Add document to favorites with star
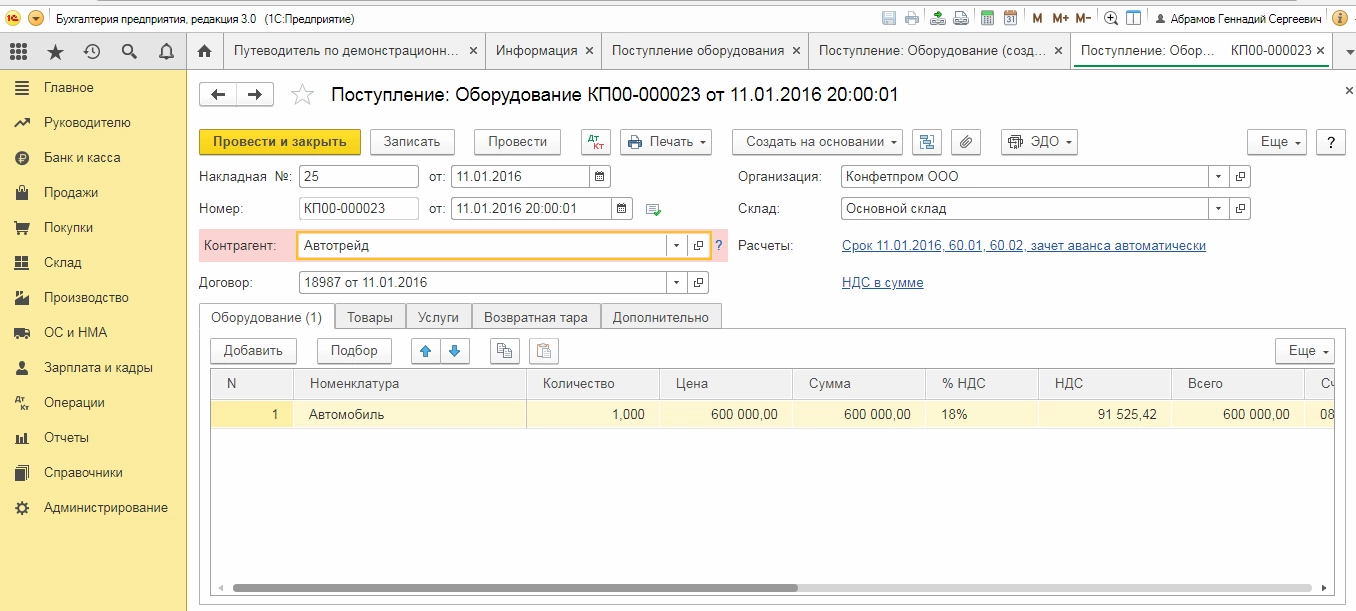The width and height of the screenshot is (1356, 611). coord(301,95)
